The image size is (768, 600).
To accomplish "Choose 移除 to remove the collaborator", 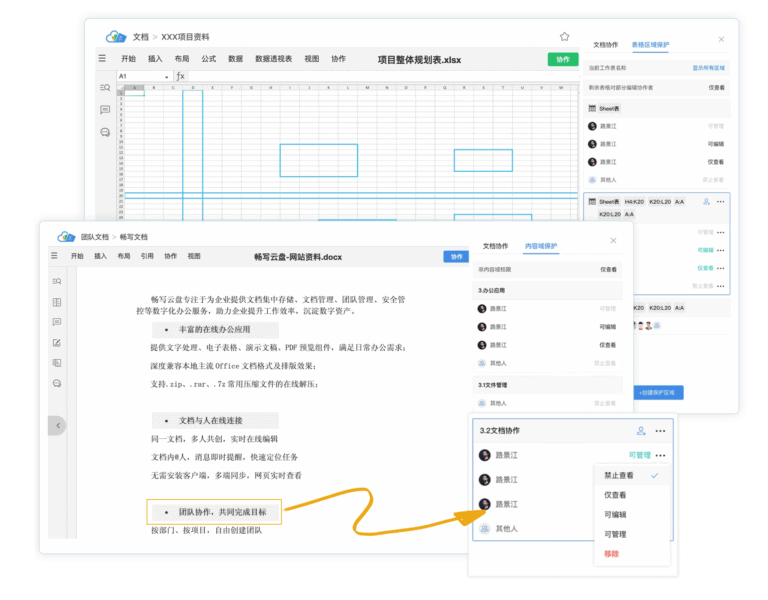I will click(x=632, y=554).
